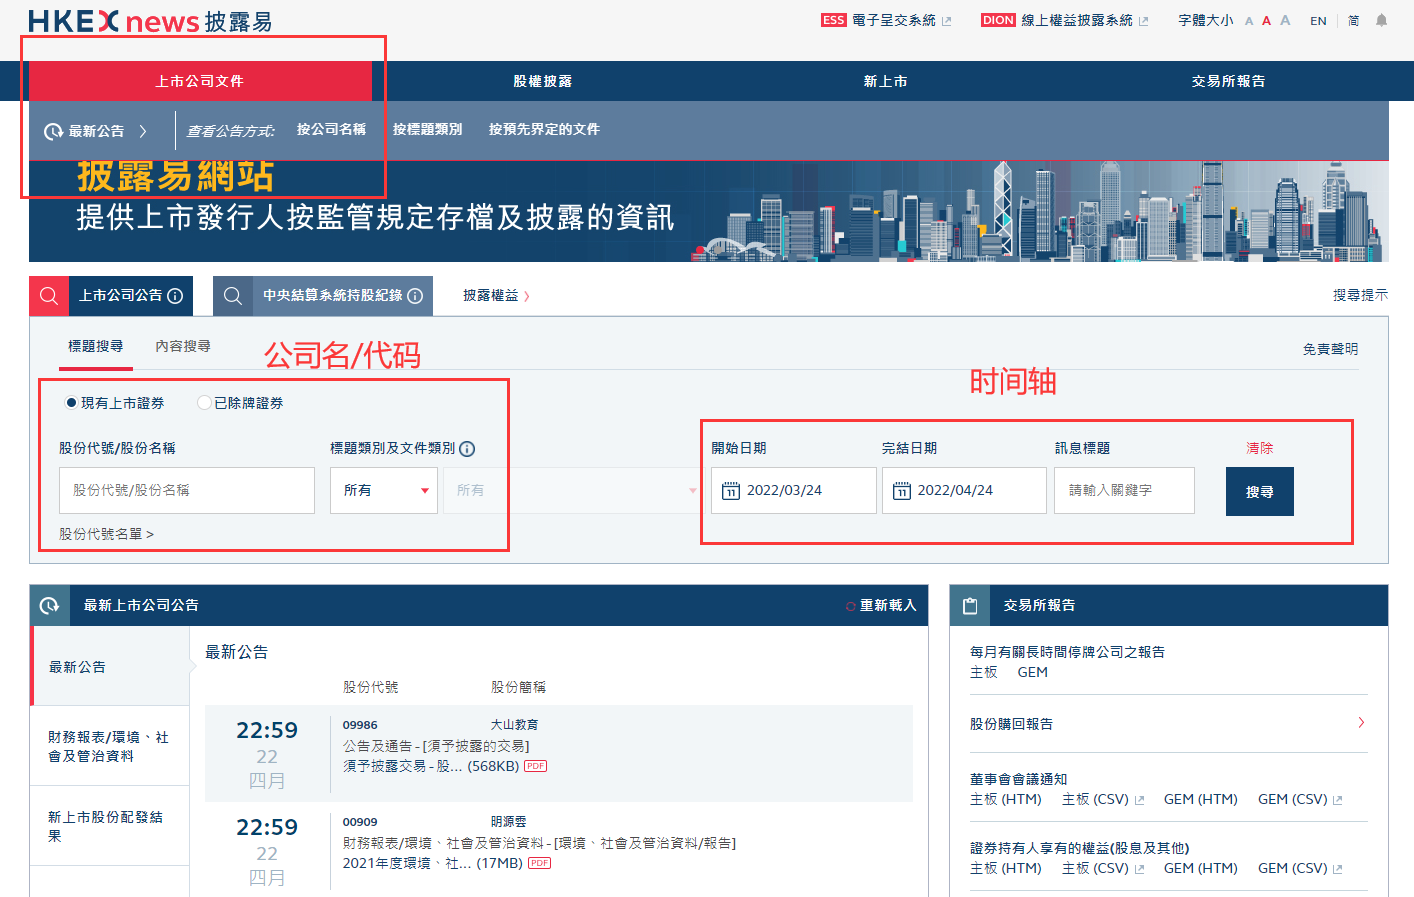Screen dimensions: 1414x897
Task: Click the notification bell icon
Action: (x=1381, y=20)
